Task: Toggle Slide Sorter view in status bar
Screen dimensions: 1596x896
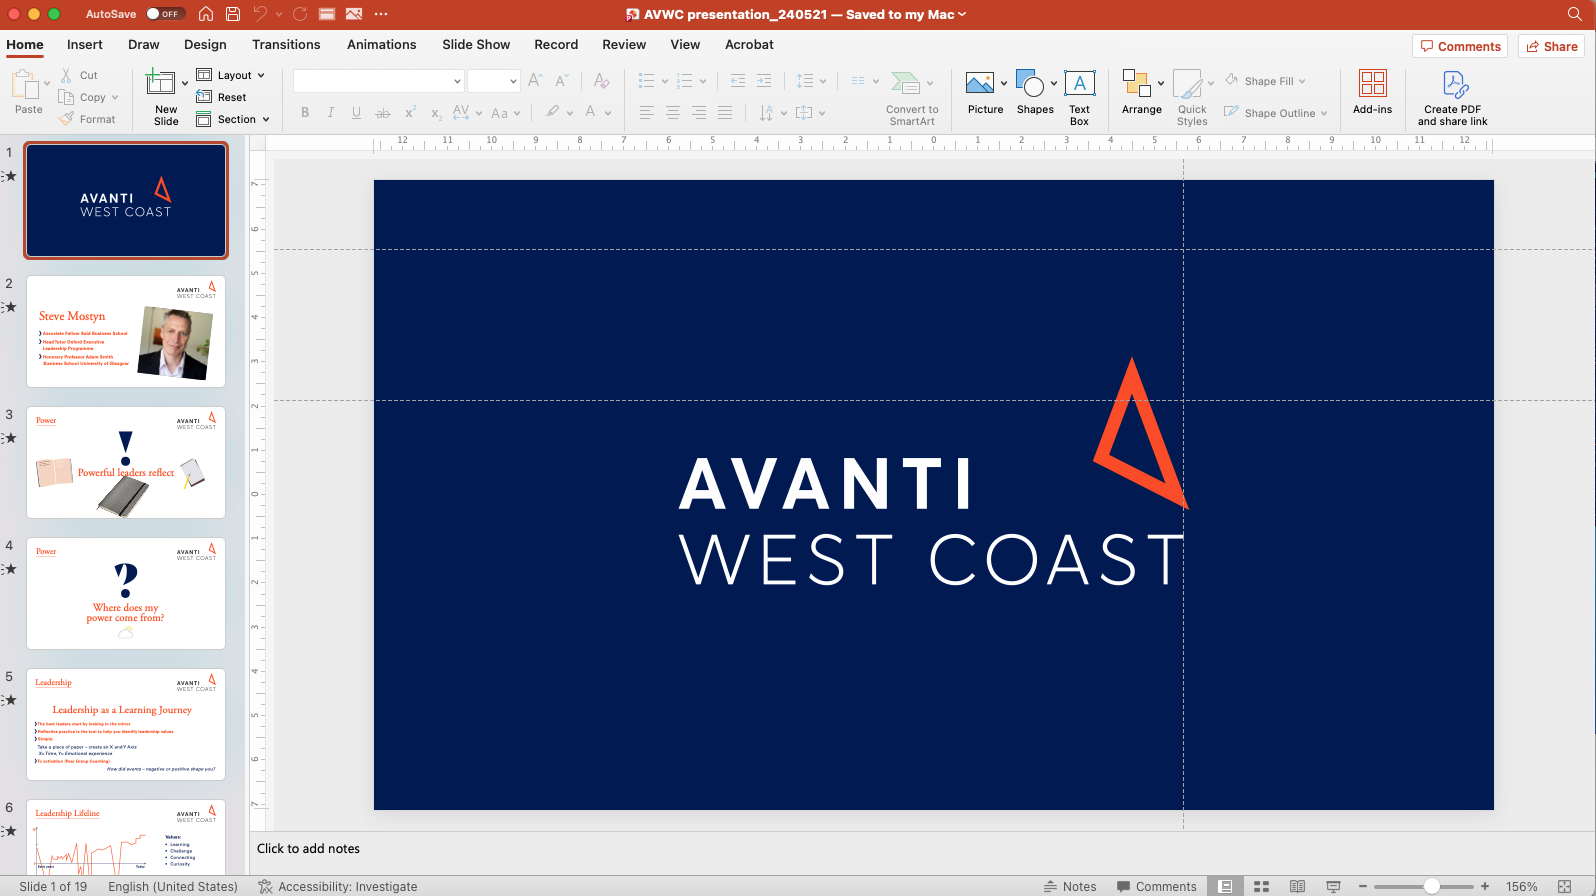Action: [1261, 886]
